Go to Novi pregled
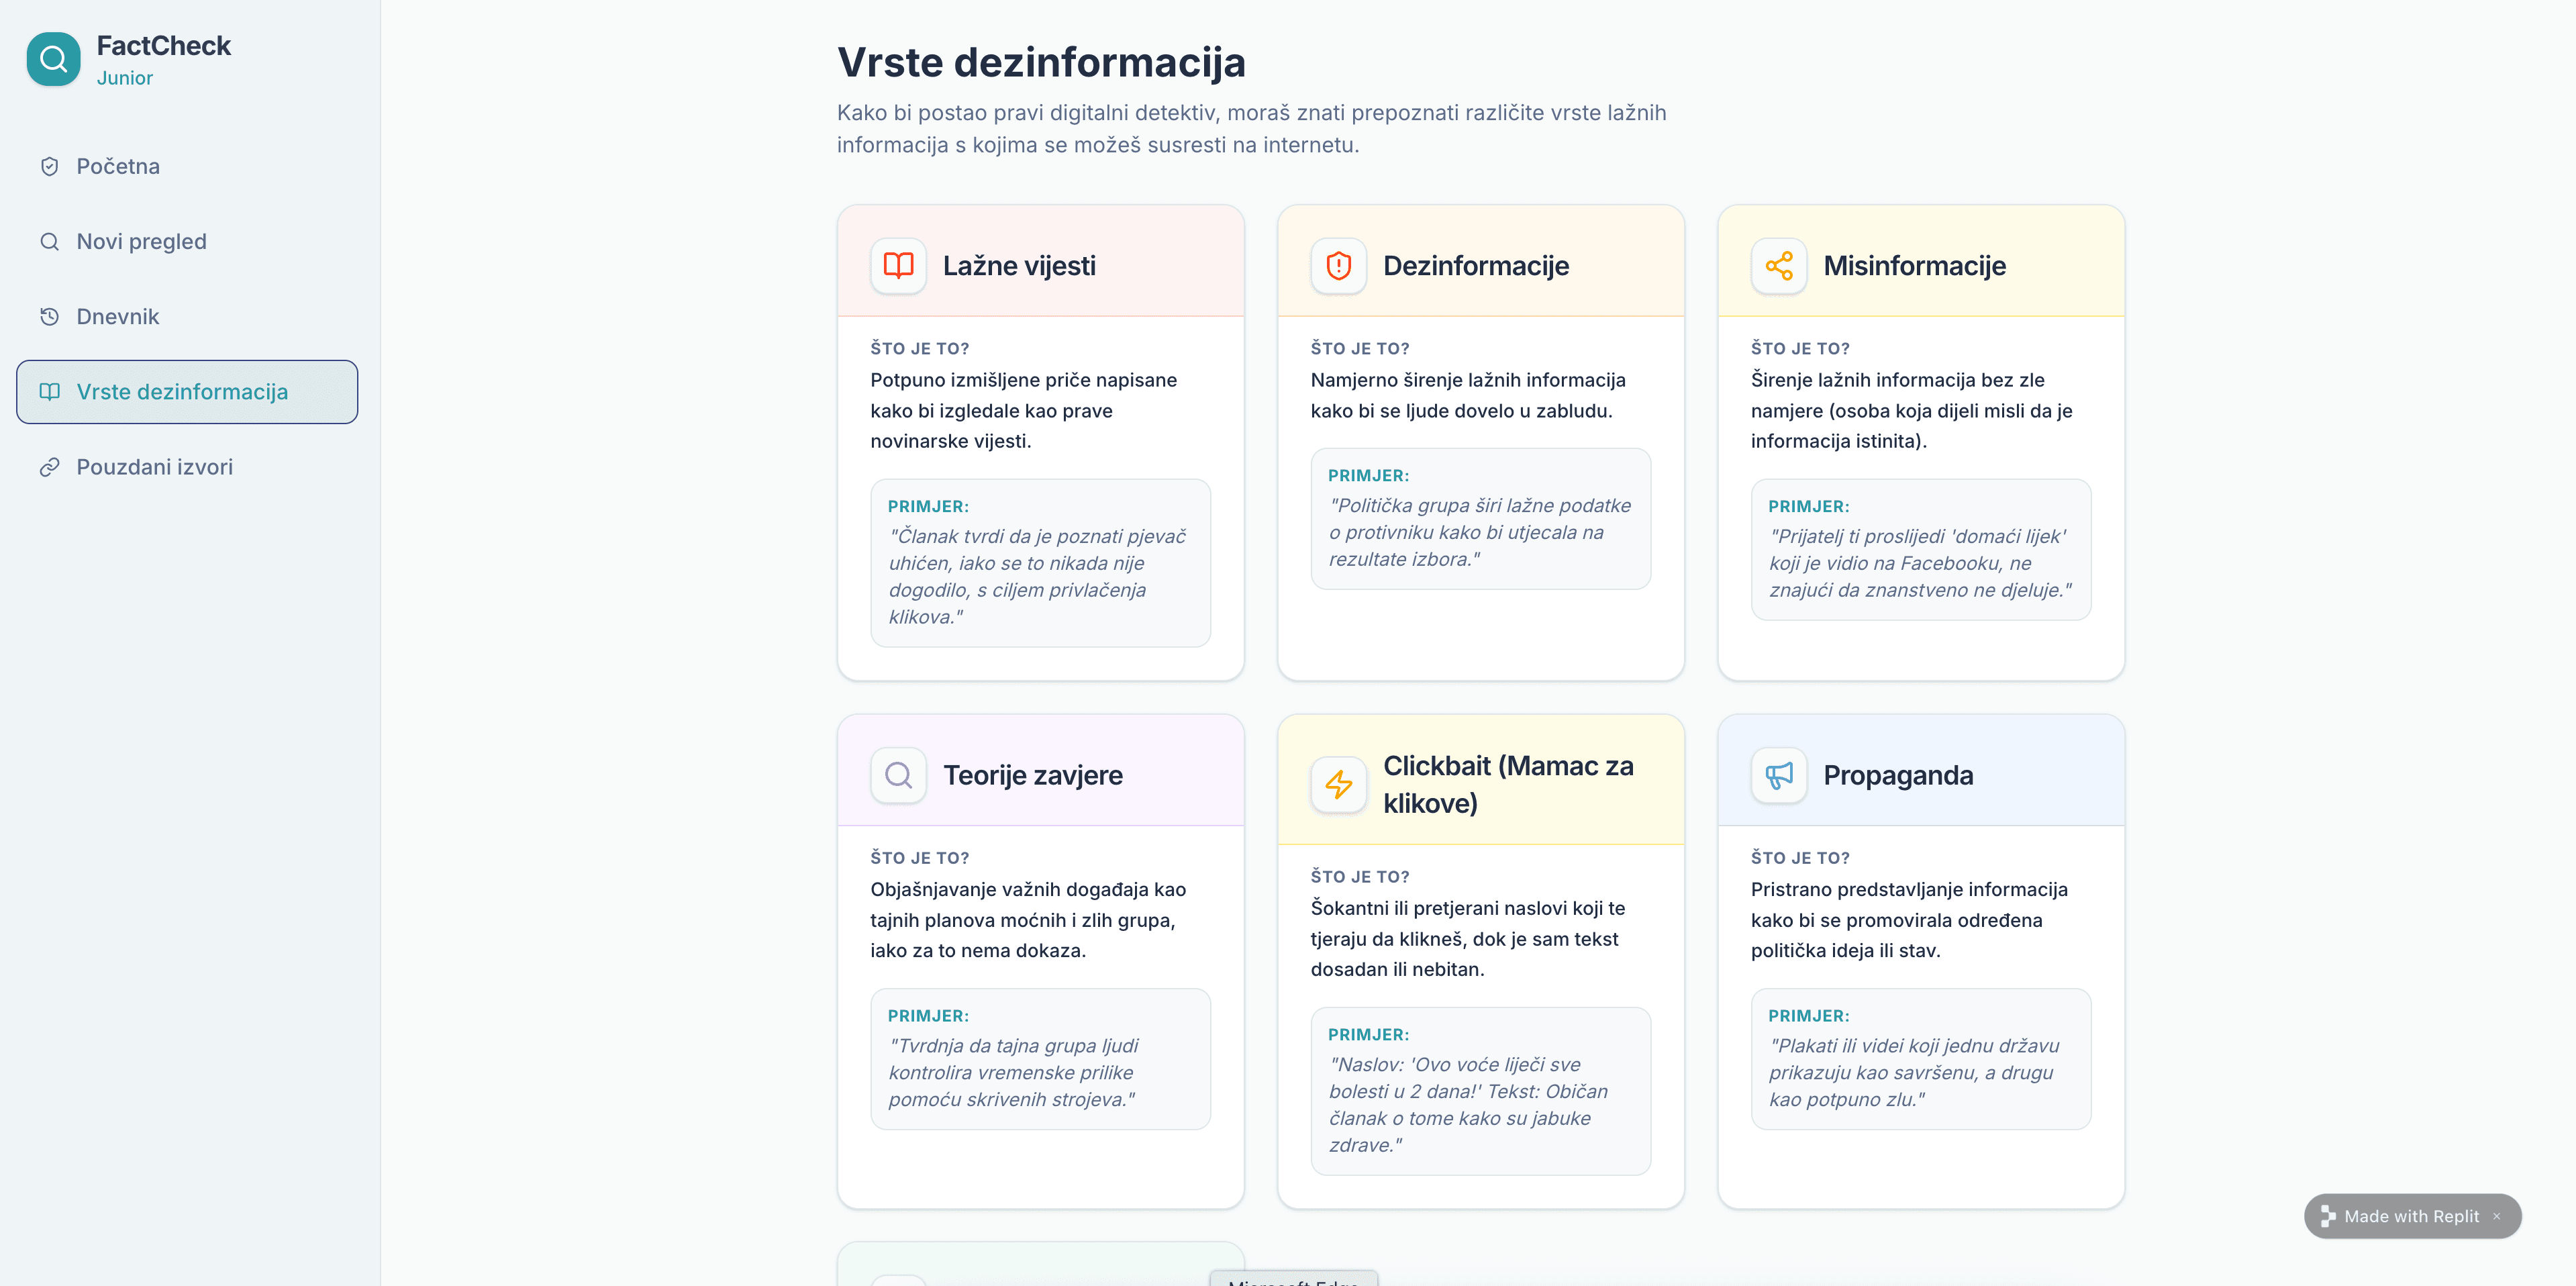 point(187,241)
